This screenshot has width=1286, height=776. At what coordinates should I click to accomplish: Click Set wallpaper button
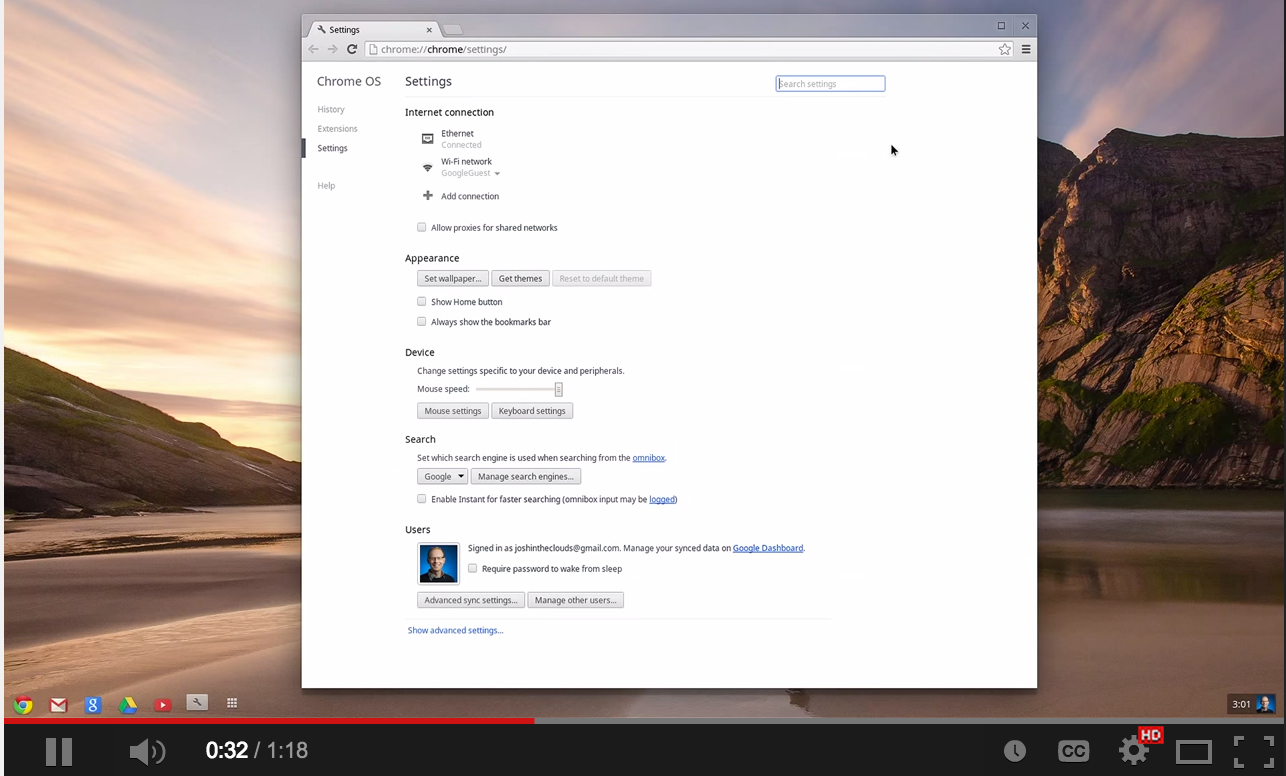453,278
